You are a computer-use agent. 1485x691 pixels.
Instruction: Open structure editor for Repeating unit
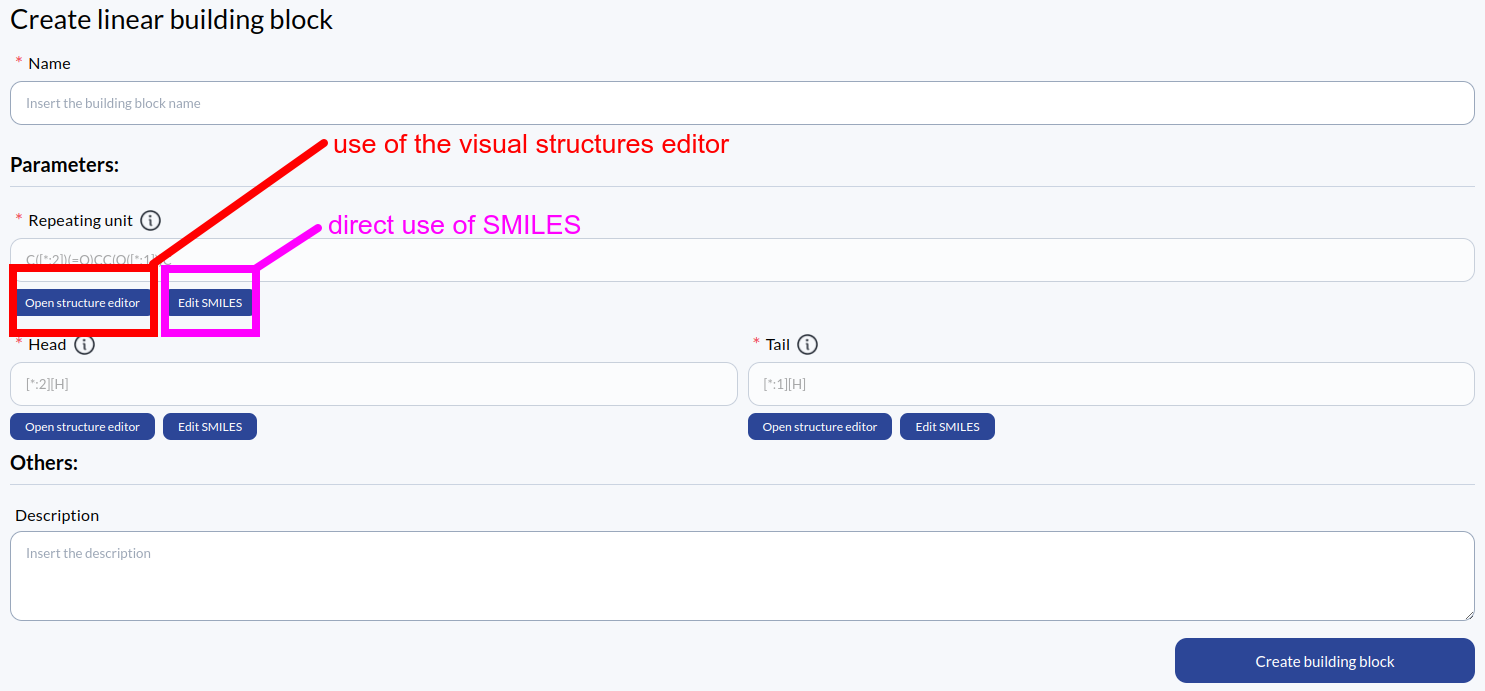[82, 303]
